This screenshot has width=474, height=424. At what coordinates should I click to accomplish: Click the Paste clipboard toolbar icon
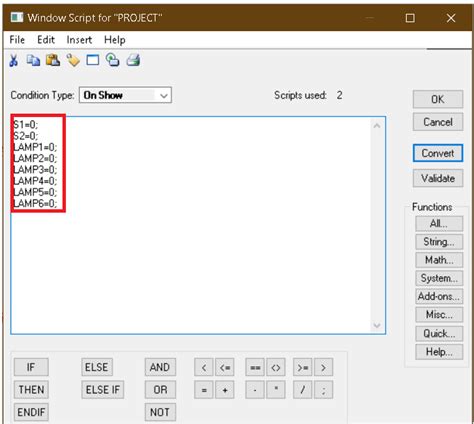(x=53, y=60)
